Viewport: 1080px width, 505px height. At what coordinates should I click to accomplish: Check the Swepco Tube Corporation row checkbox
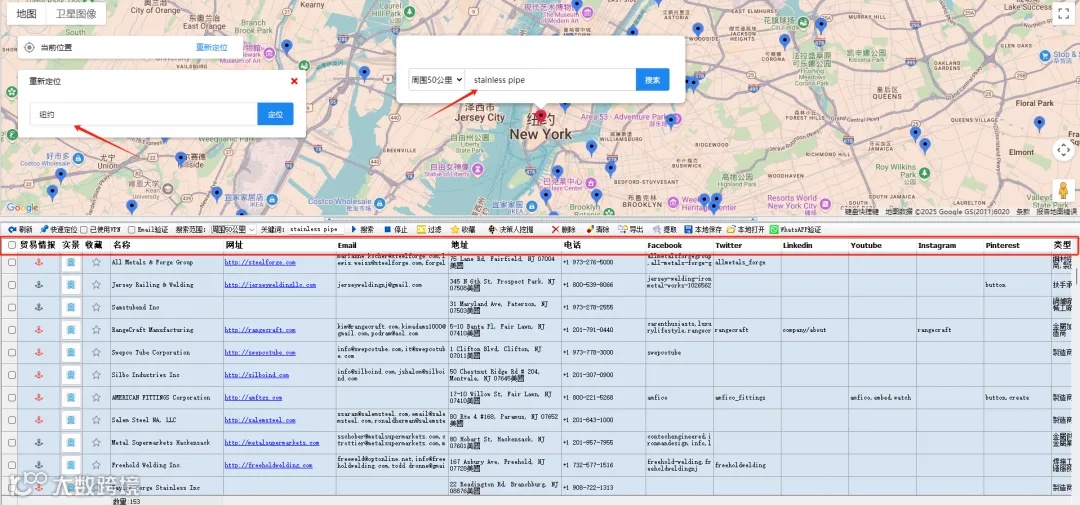12,352
